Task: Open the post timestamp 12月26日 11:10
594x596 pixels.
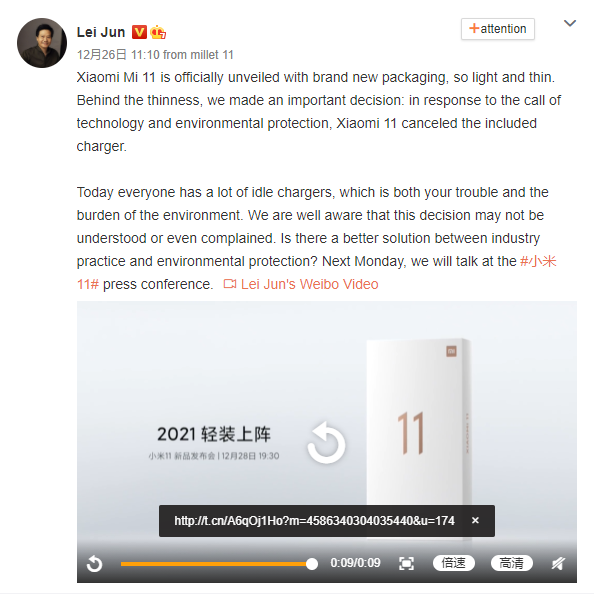Action: (x=118, y=55)
